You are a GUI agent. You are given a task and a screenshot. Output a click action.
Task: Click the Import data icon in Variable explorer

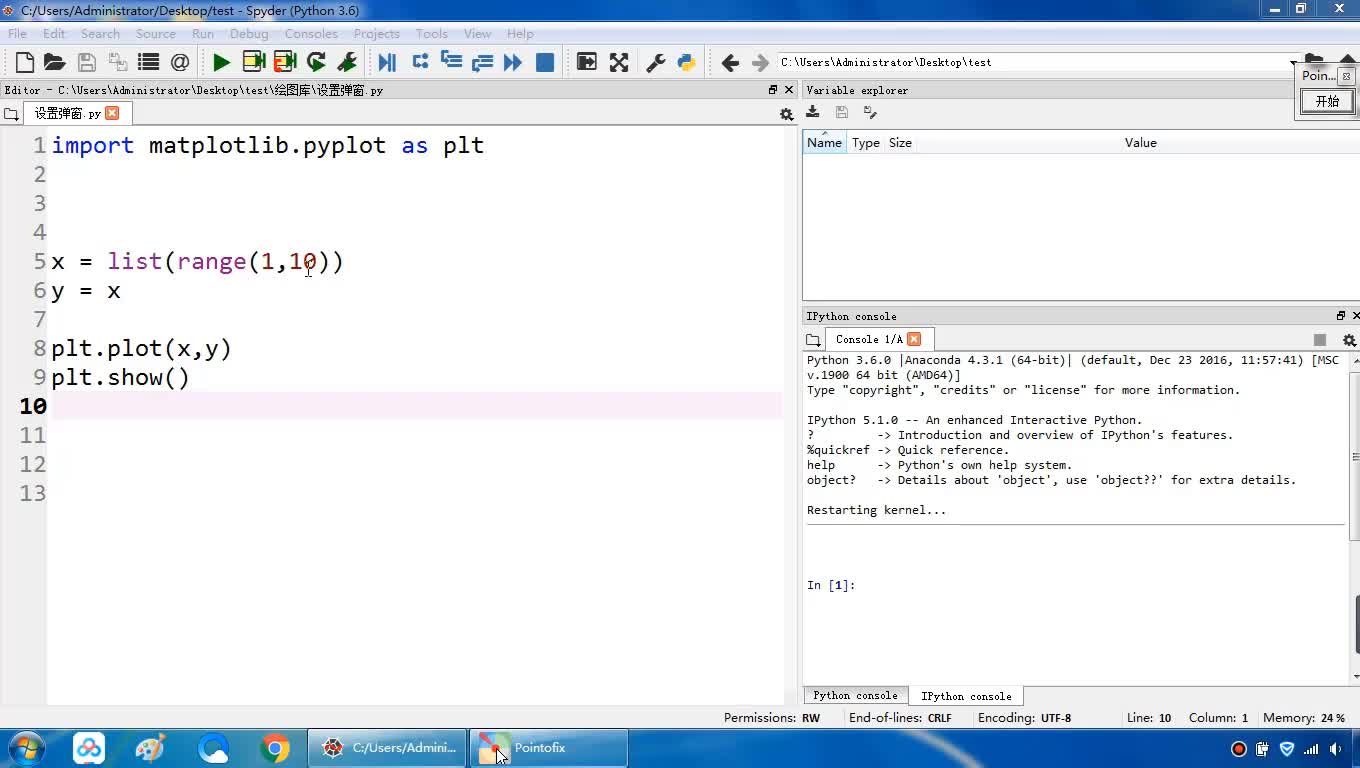tap(813, 113)
